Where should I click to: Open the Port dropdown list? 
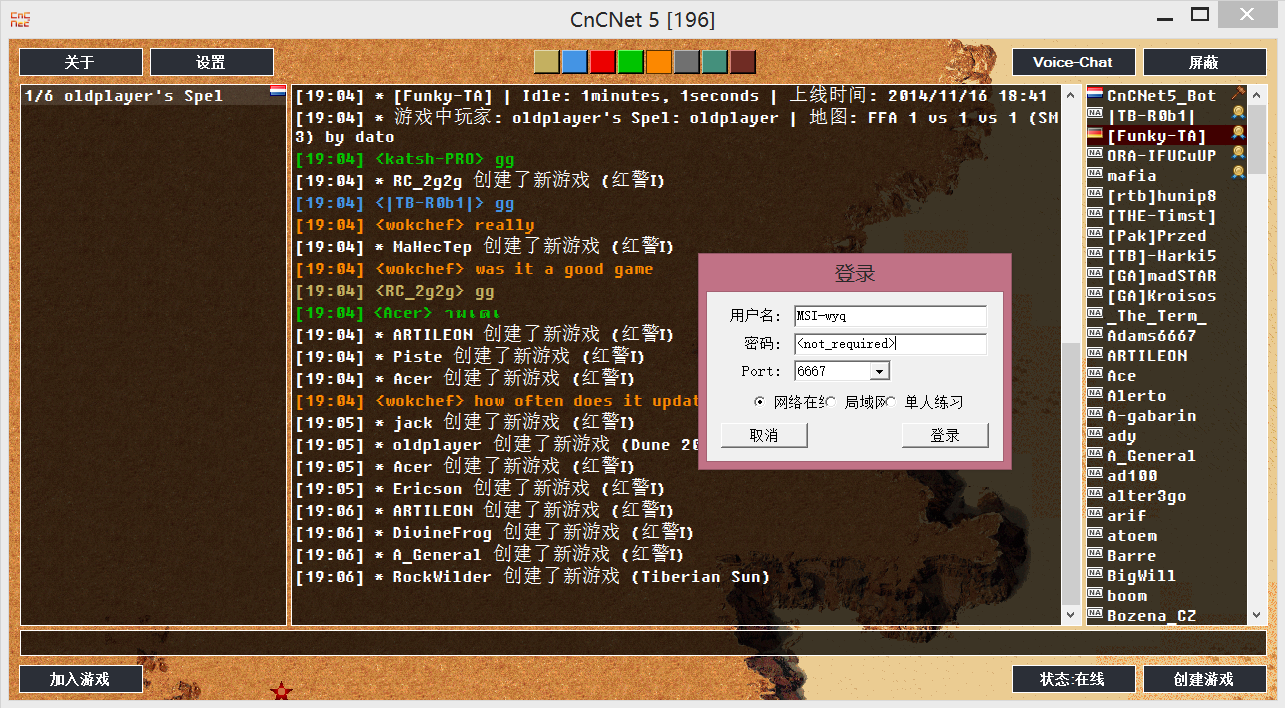pos(879,371)
